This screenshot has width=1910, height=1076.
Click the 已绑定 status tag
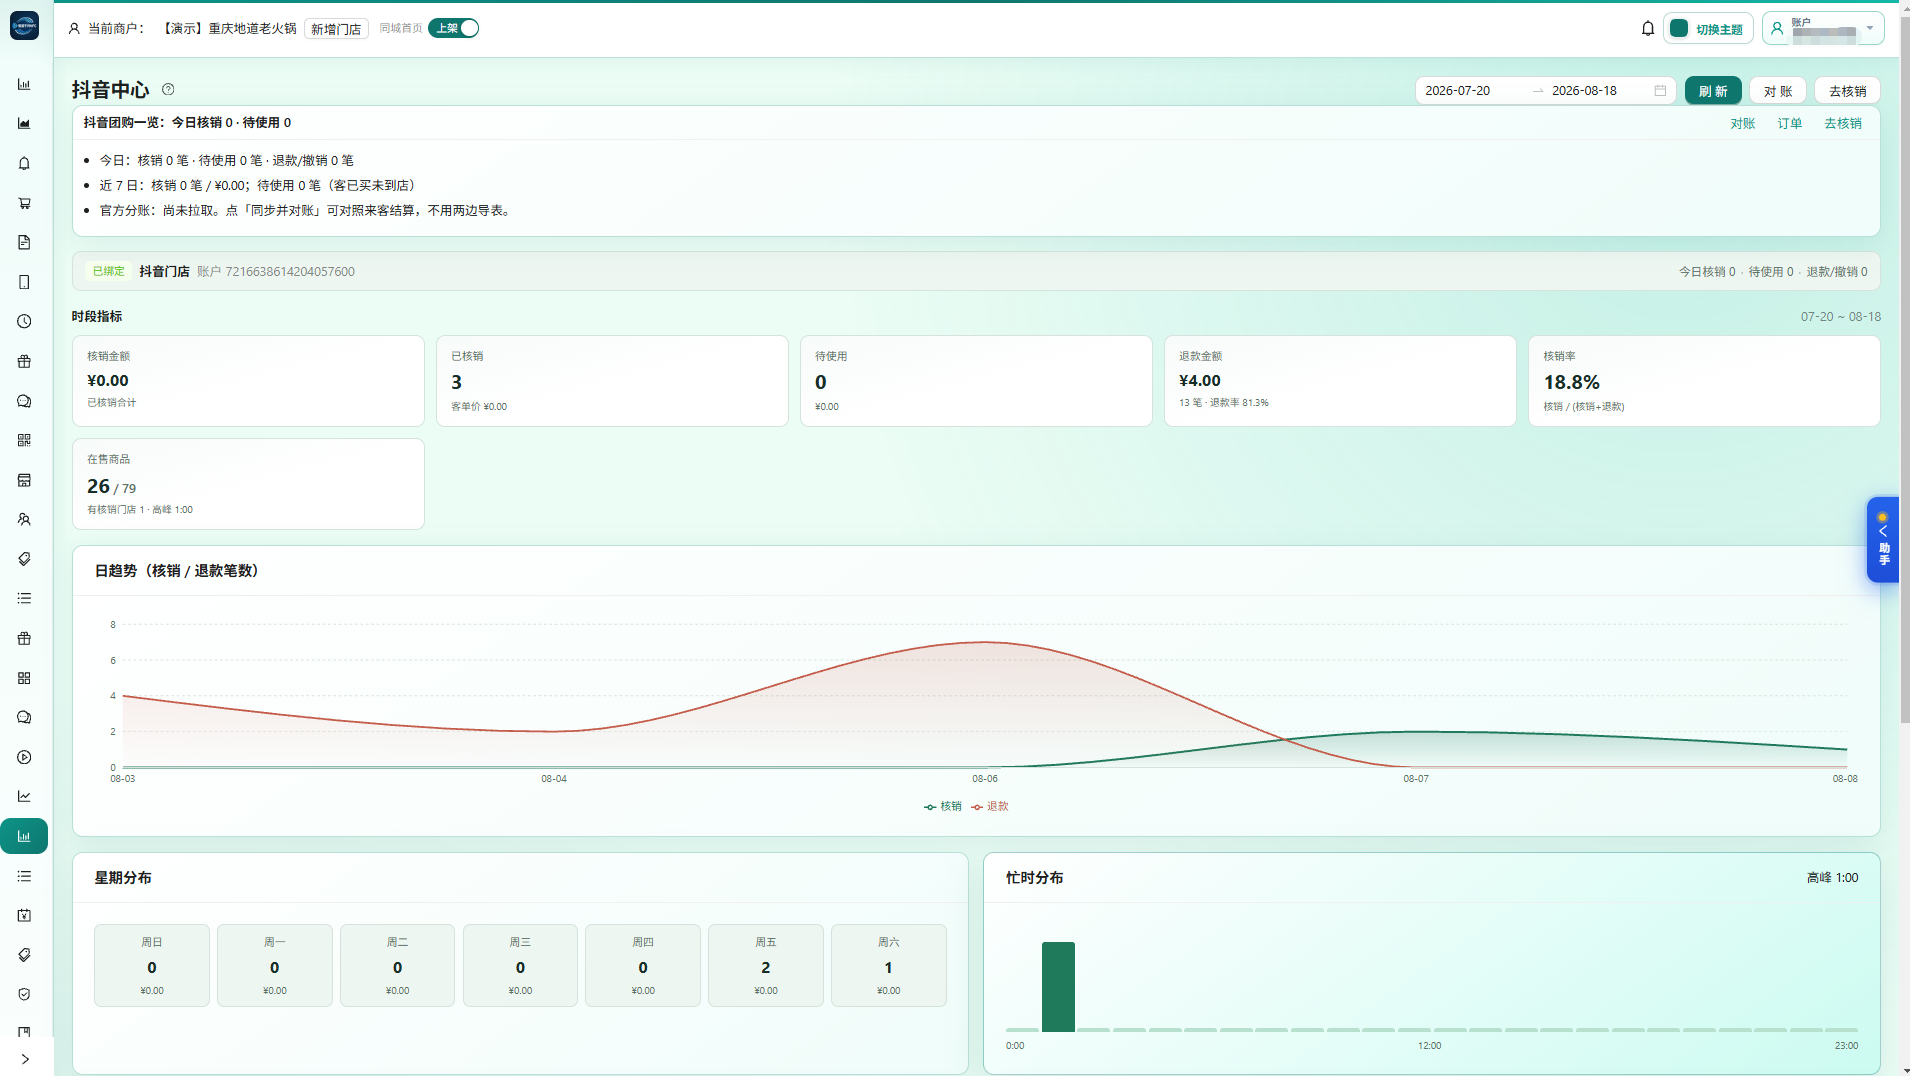109,271
